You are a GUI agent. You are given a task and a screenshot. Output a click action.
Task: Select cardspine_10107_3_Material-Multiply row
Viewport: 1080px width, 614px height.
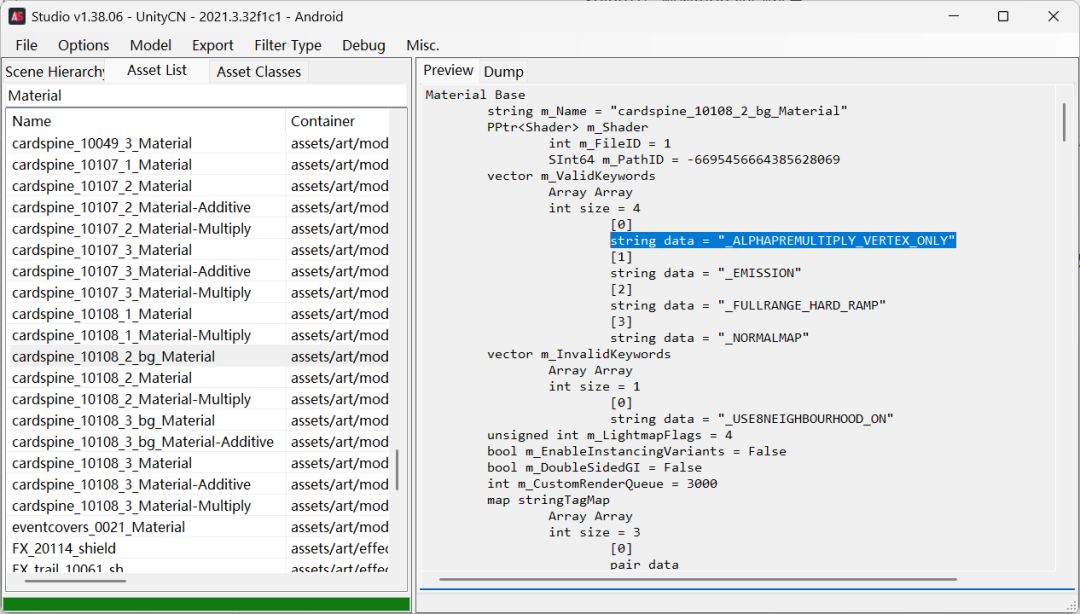click(198, 293)
